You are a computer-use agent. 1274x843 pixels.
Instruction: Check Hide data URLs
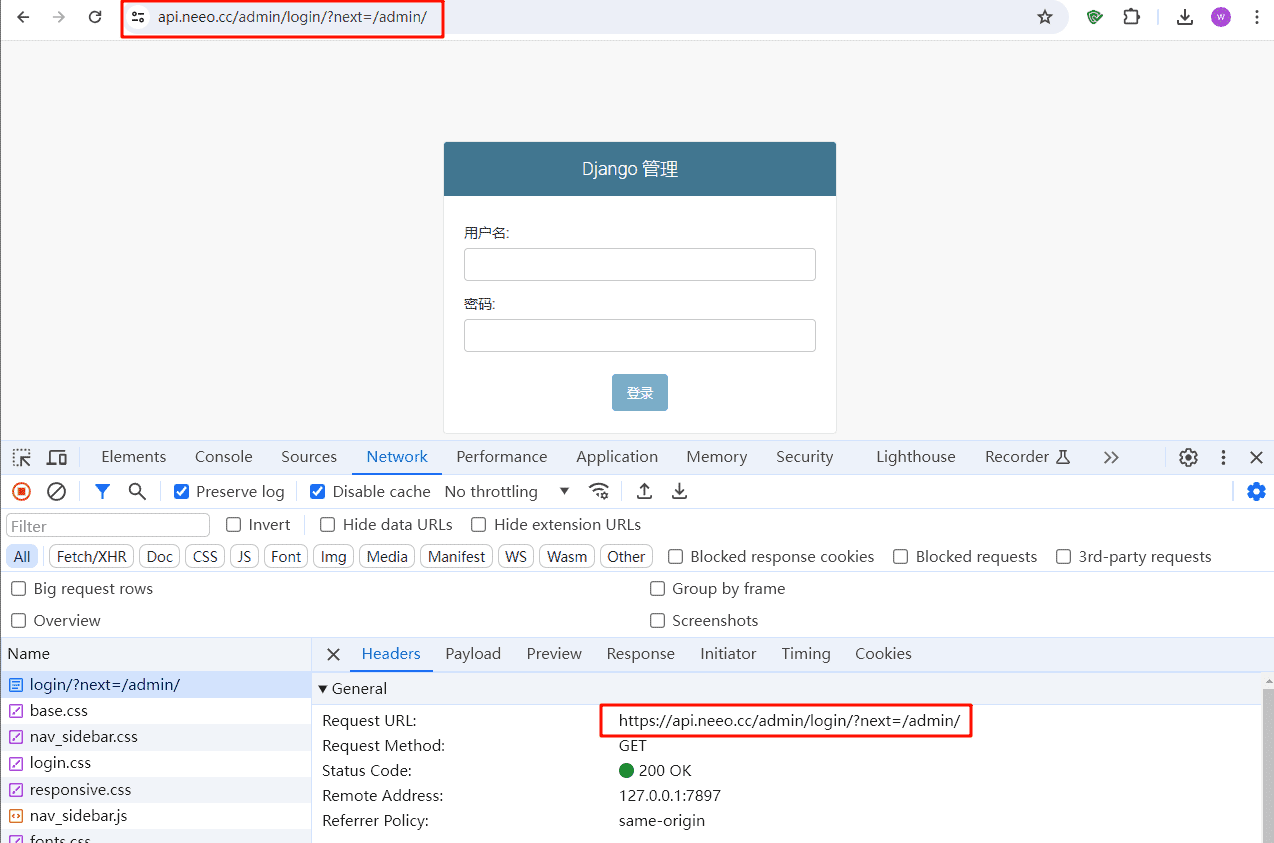pos(328,524)
